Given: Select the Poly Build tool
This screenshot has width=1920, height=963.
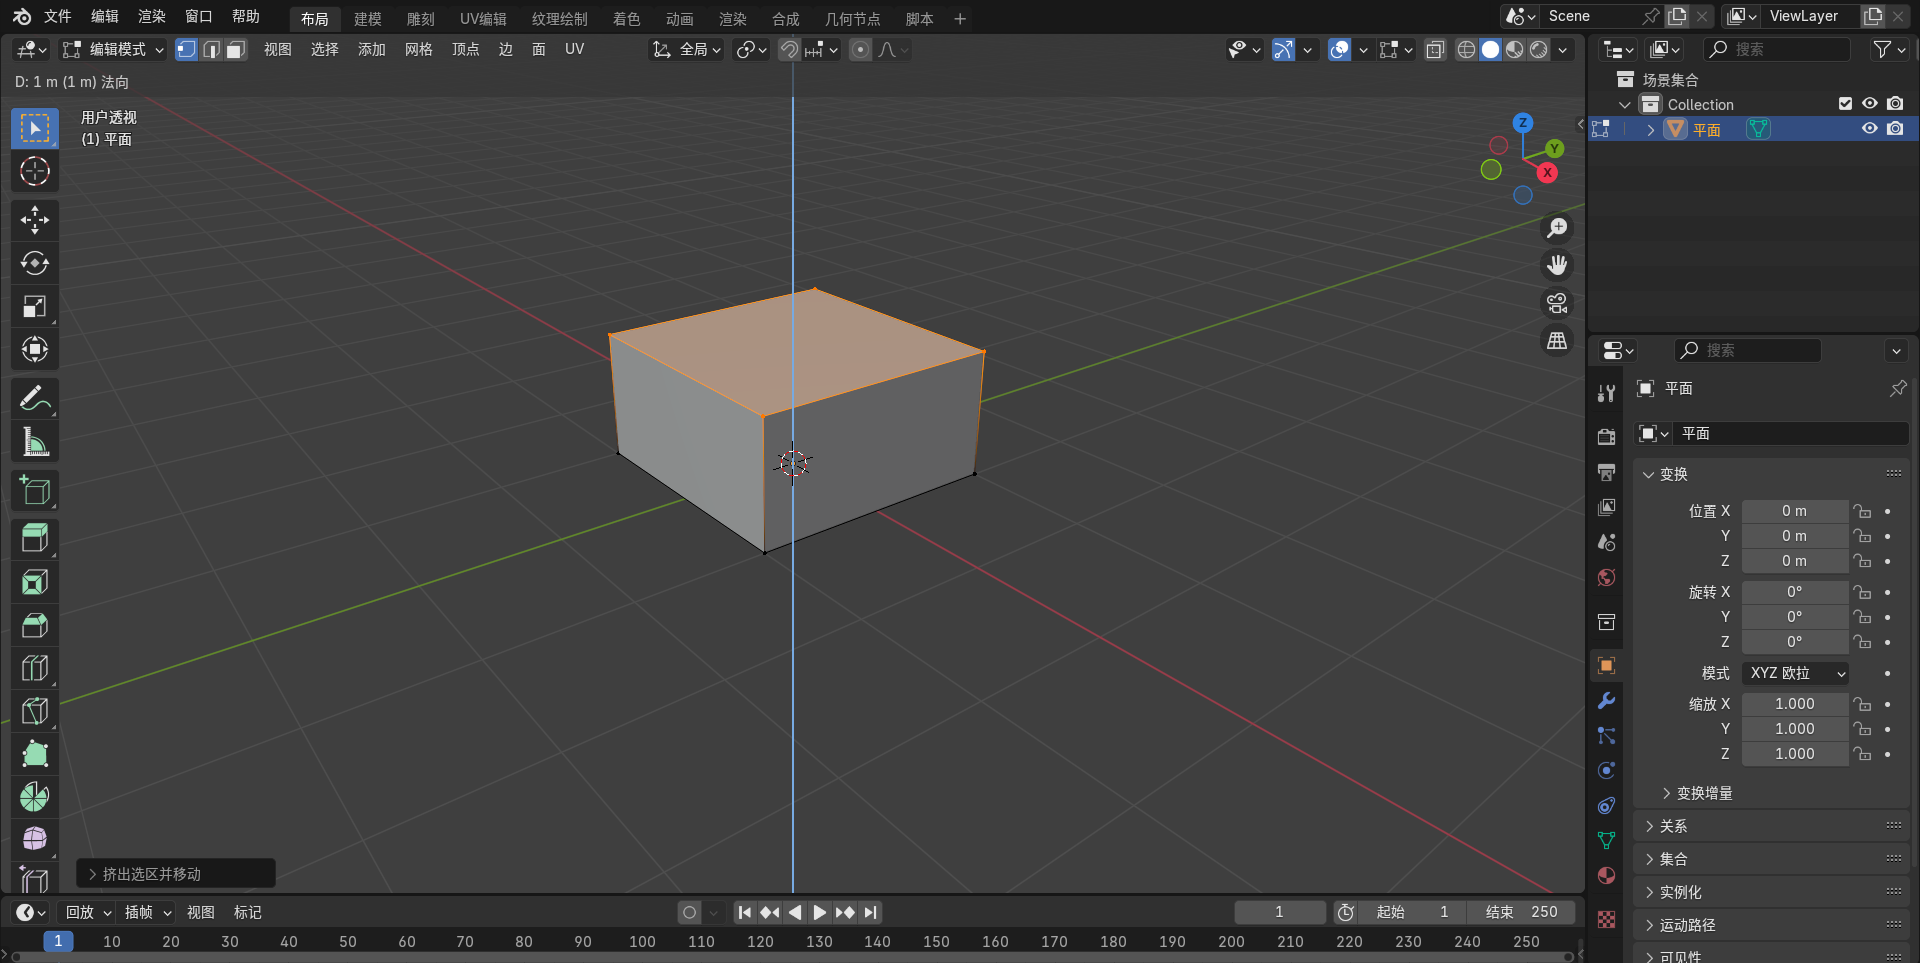Looking at the screenshot, I should (x=35, y=754).
